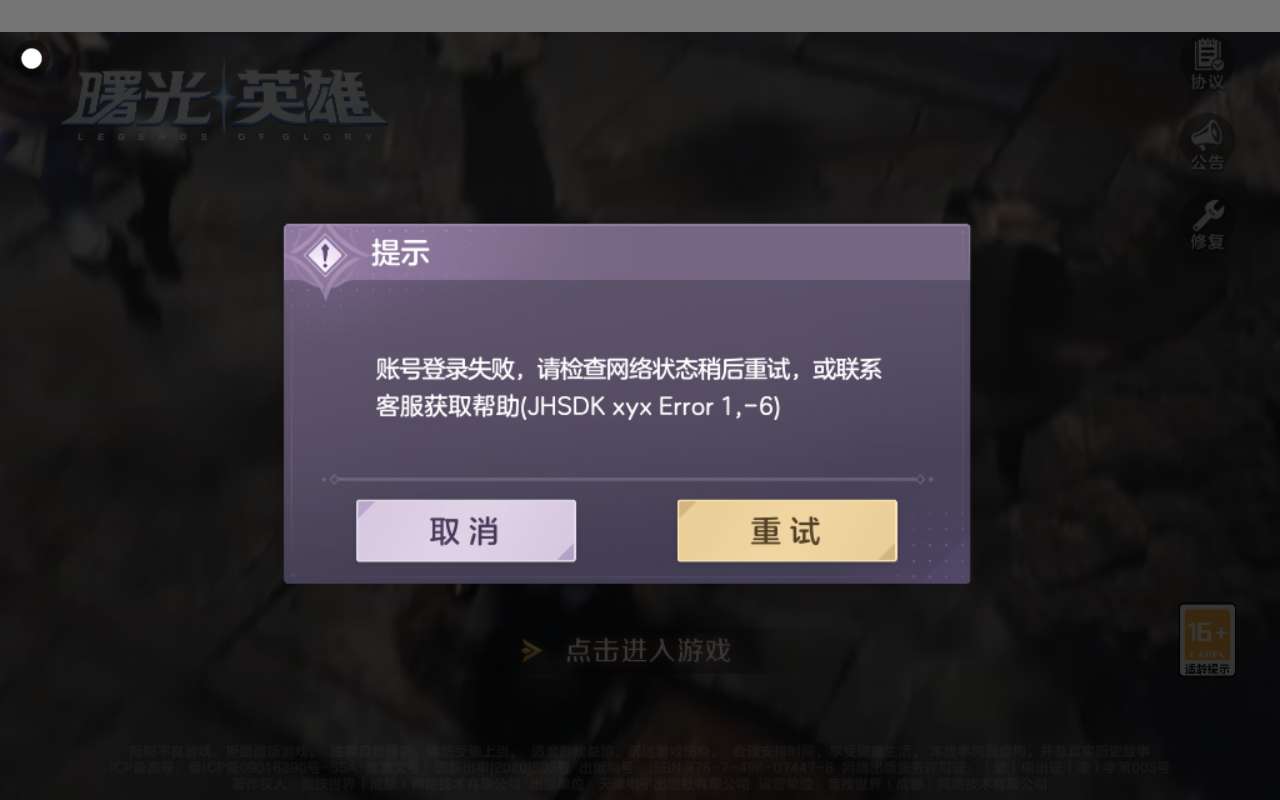The width and height of the screenshot is (1280, 800).
Task: Dismiss the dialog with 取消 button
Action: tap(466, 531)
